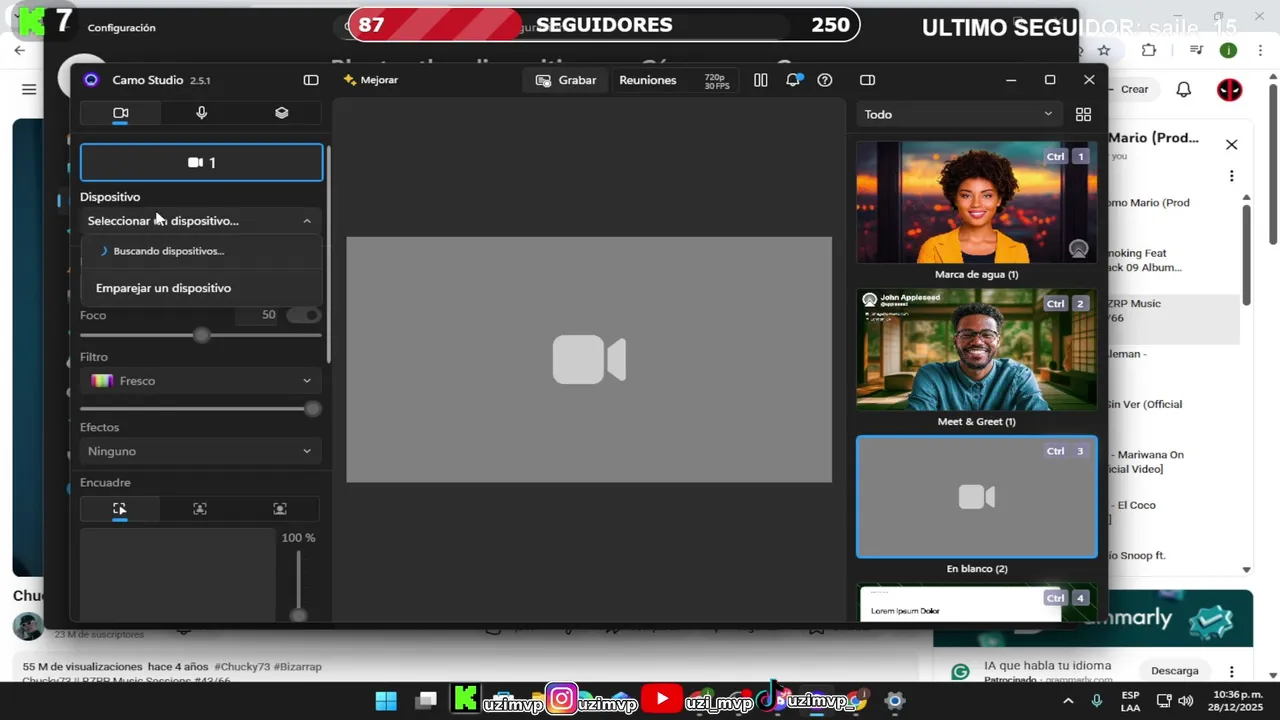Open the Todo scenes filter dropdown
This screenshot has height=720, width=1280.
[x=958, y=114]
